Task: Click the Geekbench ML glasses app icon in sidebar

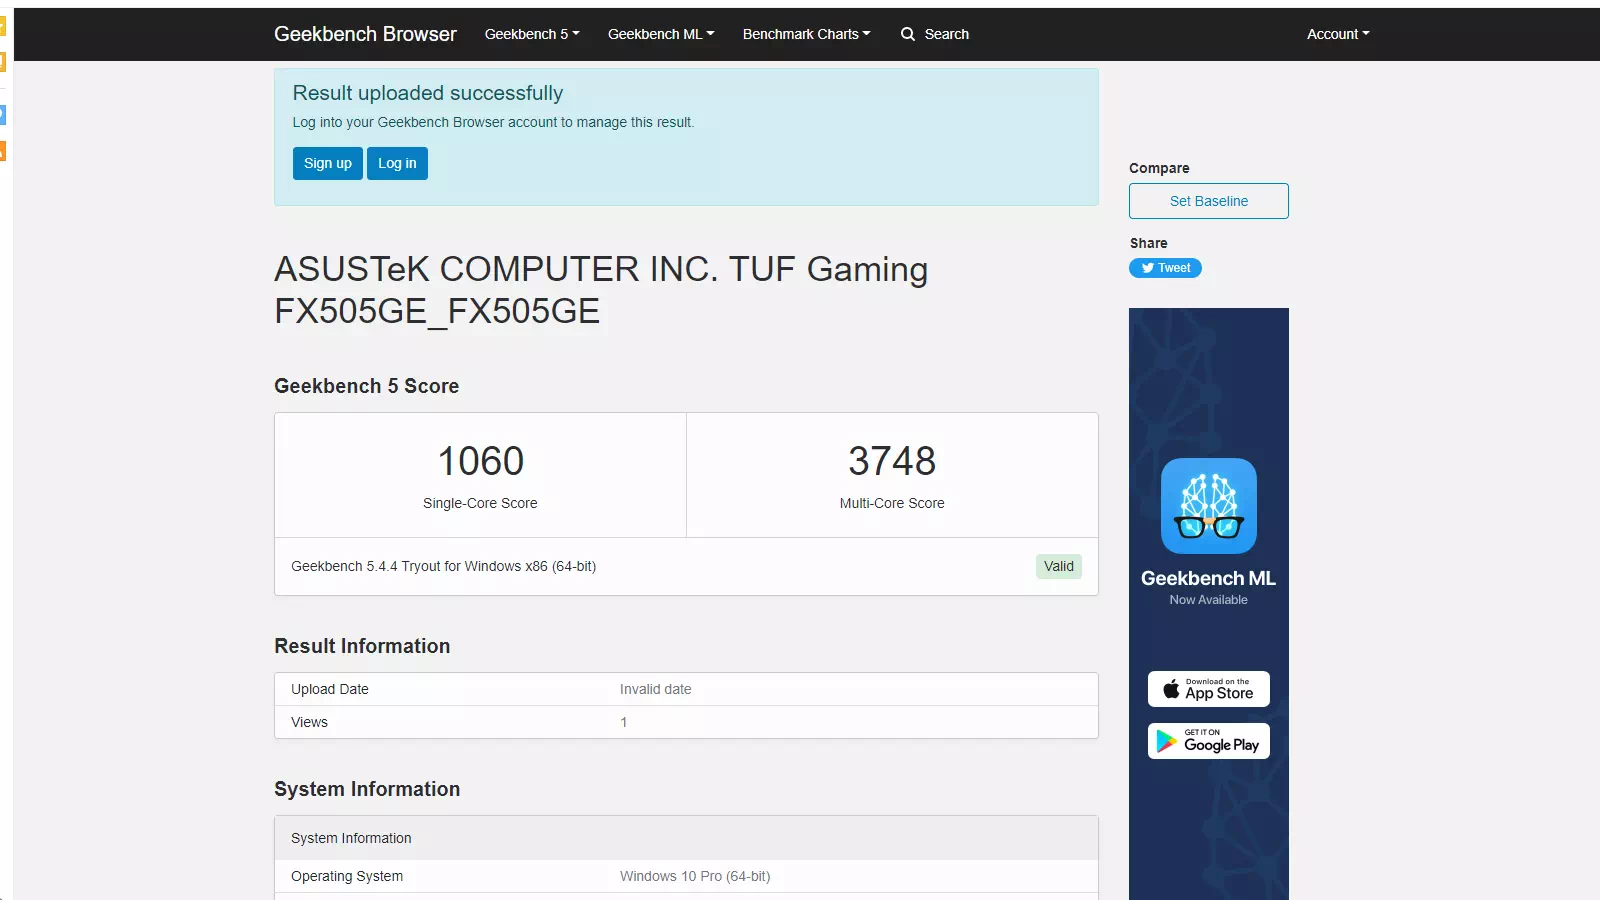Action: (x=1208, y=506)
